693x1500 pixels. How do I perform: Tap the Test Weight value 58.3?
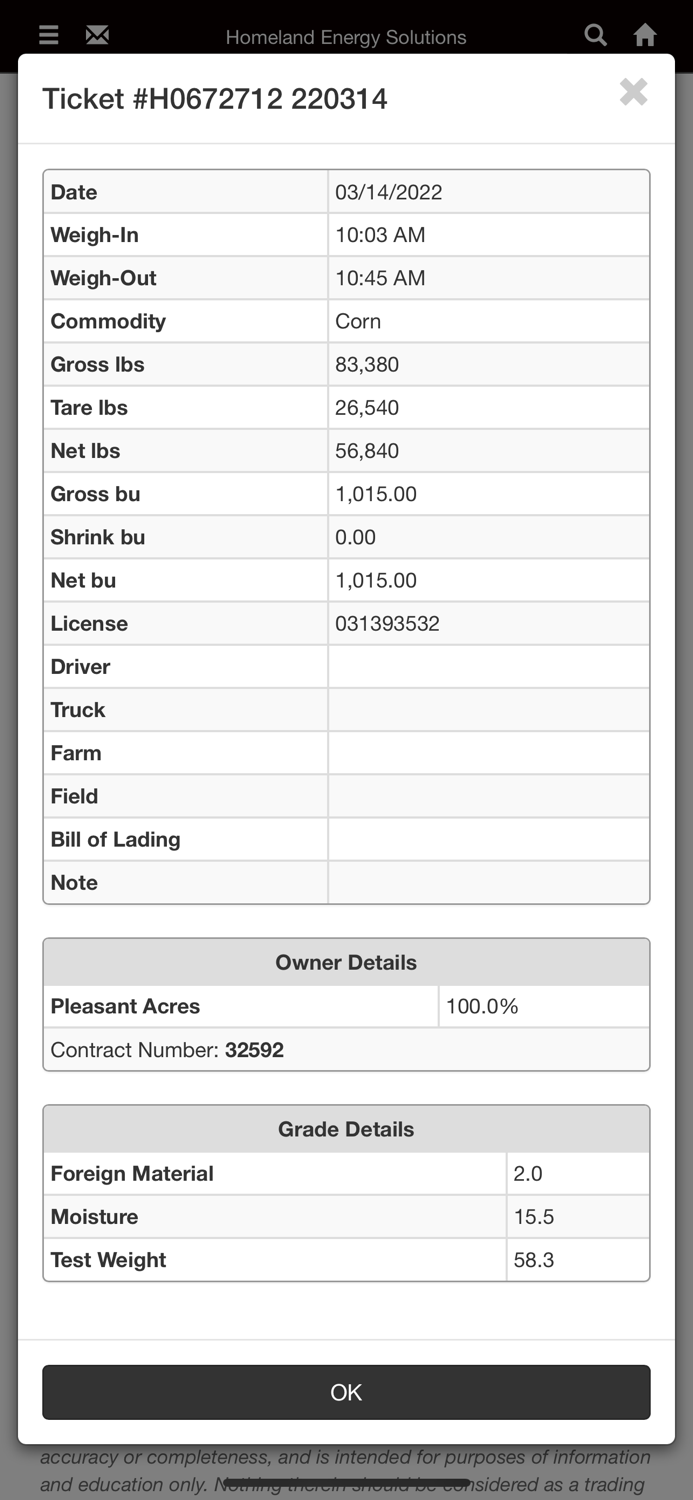(x=534, y=1260)
